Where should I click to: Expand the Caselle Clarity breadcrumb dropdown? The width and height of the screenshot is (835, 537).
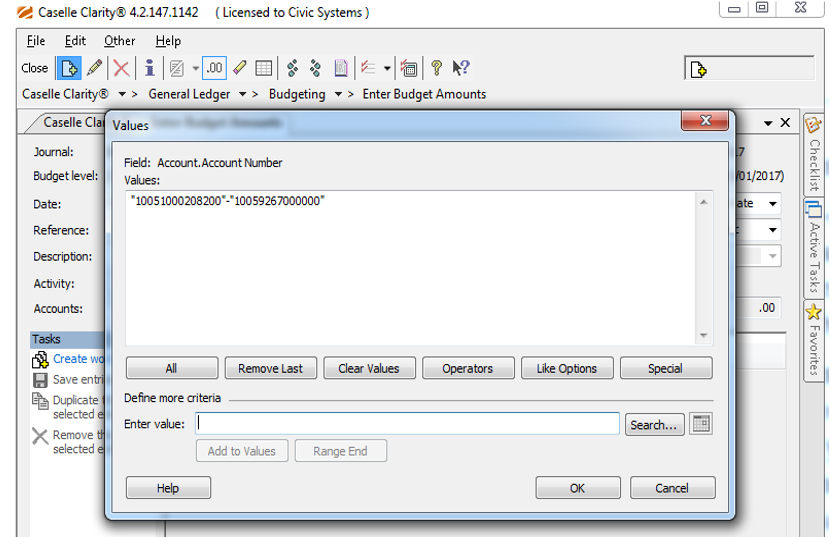point(122,94)
